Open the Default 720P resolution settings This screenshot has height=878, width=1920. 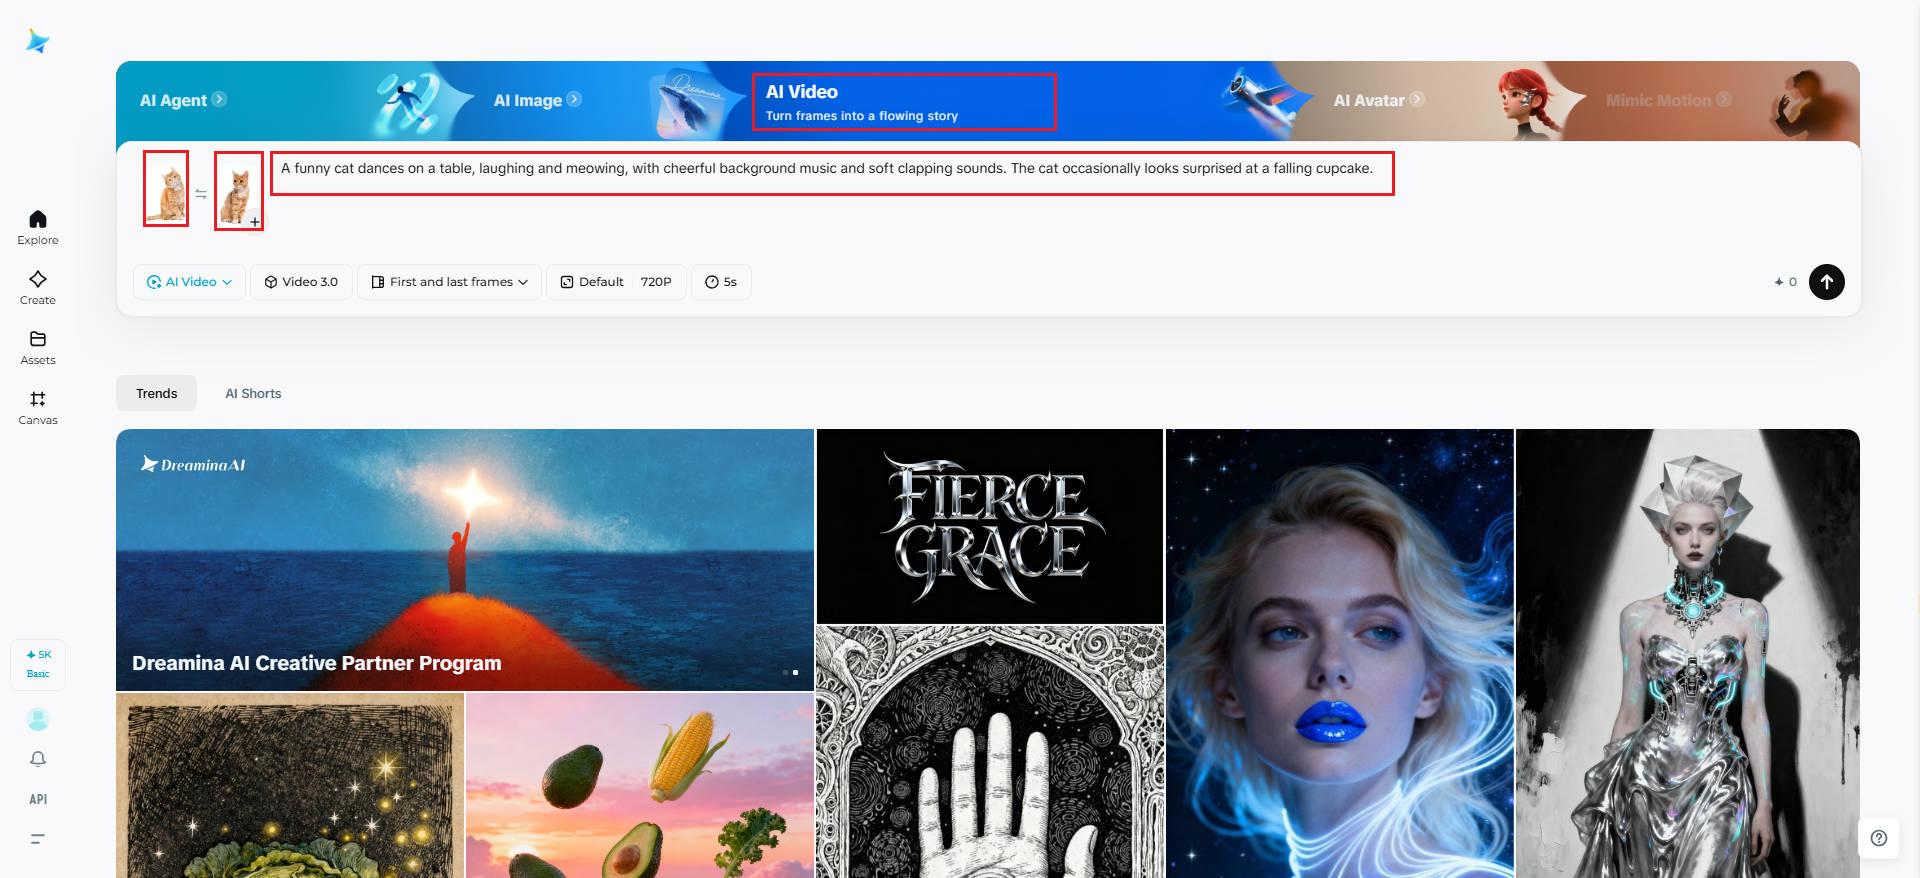pos(616,282)
